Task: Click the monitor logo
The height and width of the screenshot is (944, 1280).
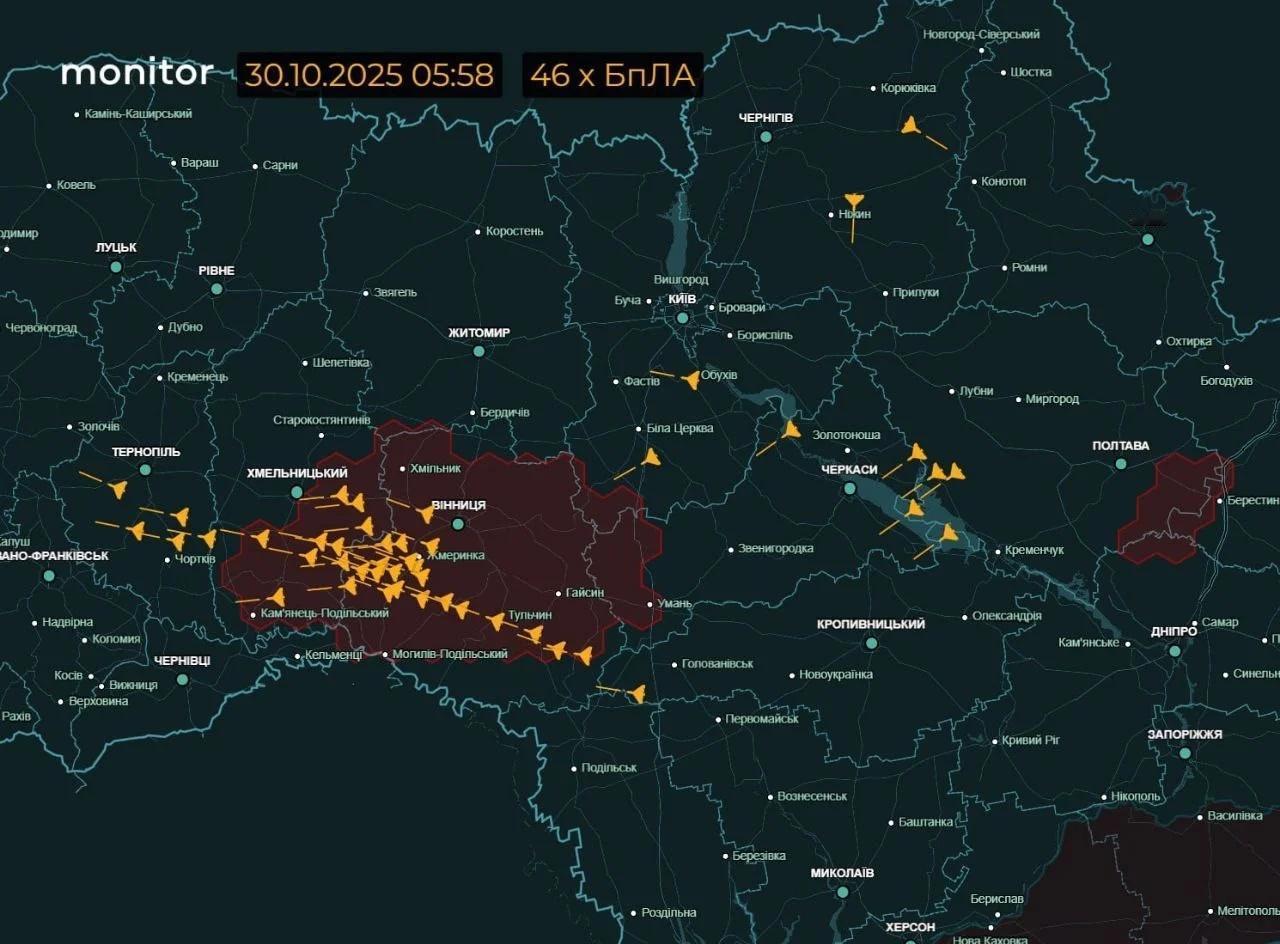Action: [x=137, y=73]
